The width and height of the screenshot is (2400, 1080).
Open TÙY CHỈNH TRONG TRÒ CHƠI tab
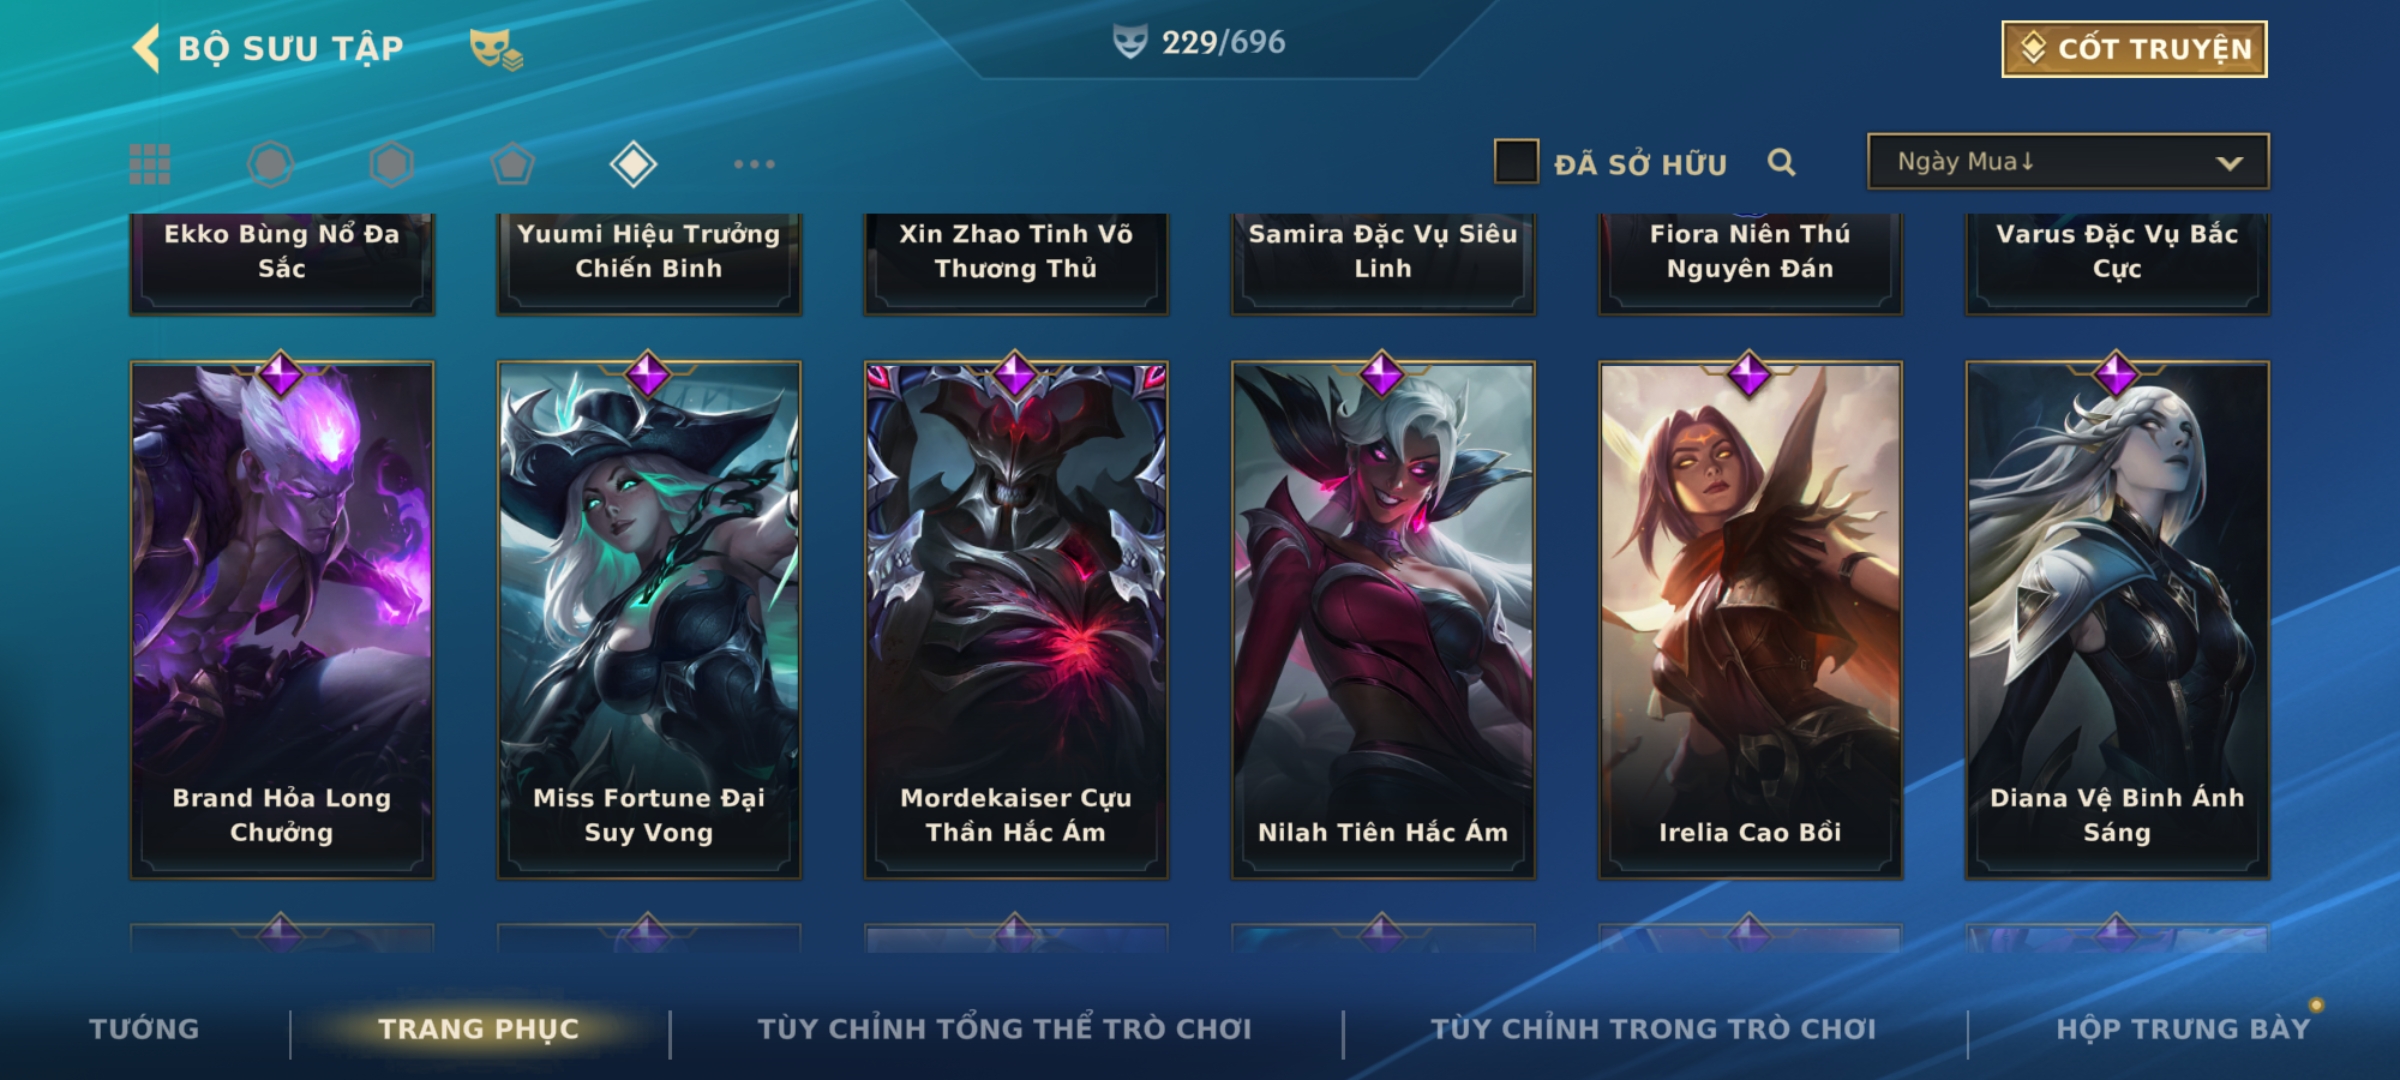click(1653, 1028)
